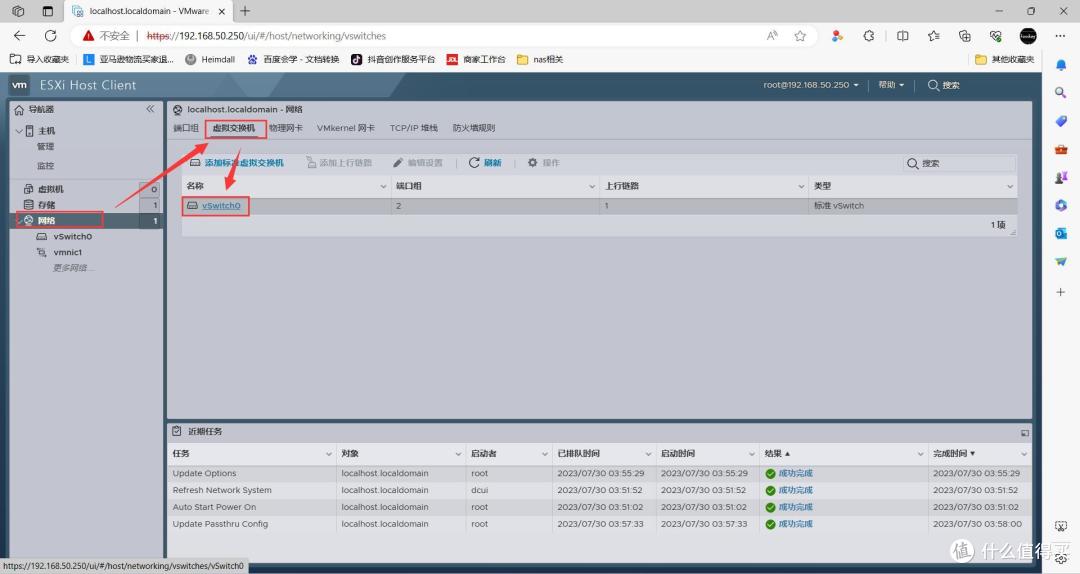The height and width of the screenshot is (574, 1080).
Task: Switch to the 物理网卡 tab
Action: tap(286, 128)
